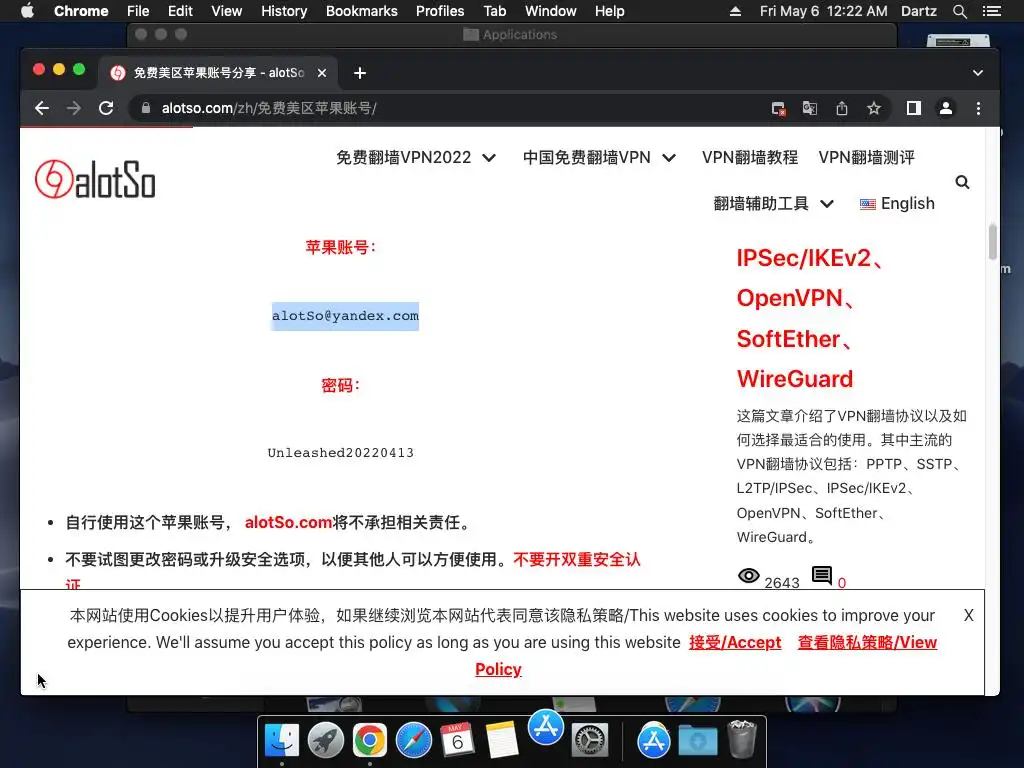This screenshot has width=1024, height=768.
Task: Open Finder from the Dock
Action: point(282,741)
